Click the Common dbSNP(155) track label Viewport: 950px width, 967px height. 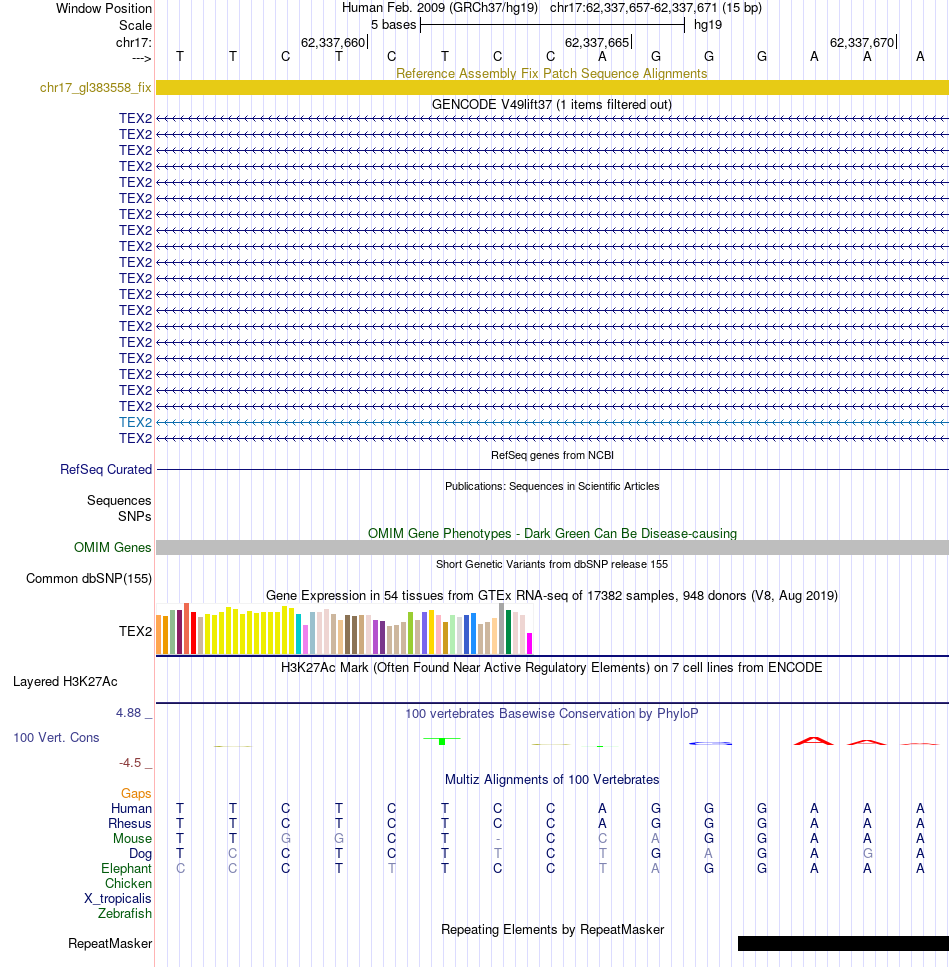point(89,578)
